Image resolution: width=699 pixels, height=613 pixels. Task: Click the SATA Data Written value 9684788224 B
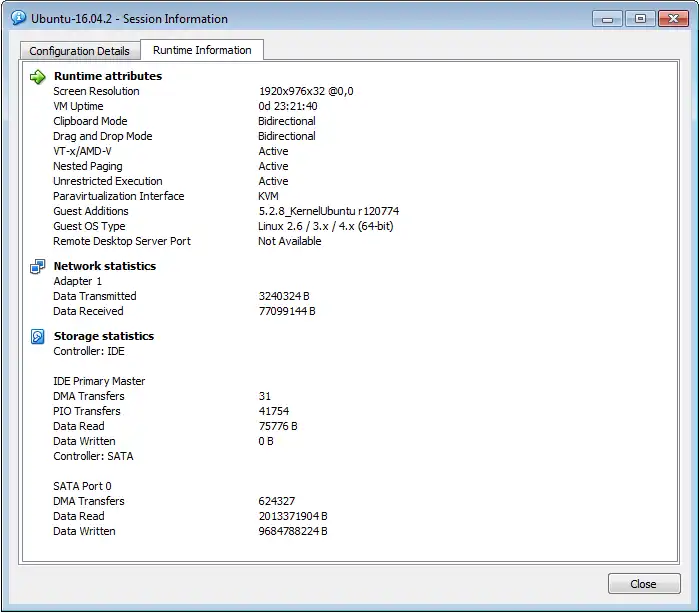(x=293, y=531)
